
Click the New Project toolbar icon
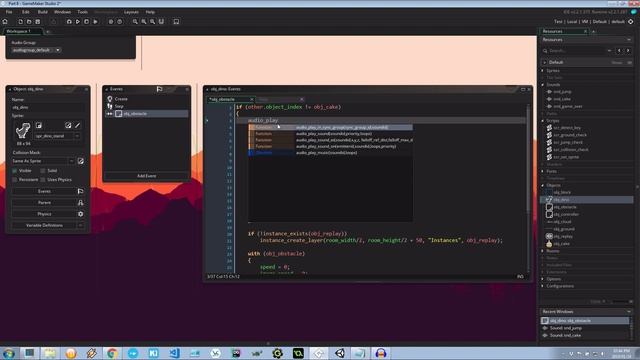pyautogui.click(x=20, y=22)
